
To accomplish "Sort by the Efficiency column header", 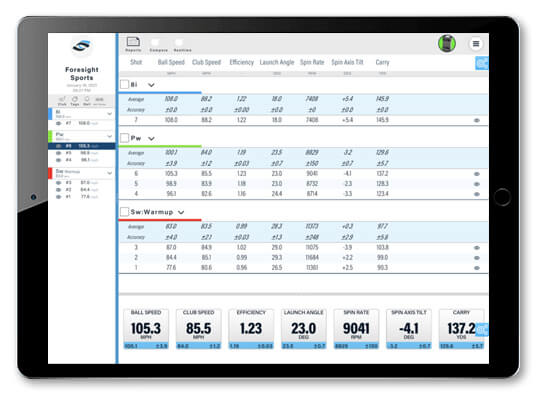I will point(242,62).
